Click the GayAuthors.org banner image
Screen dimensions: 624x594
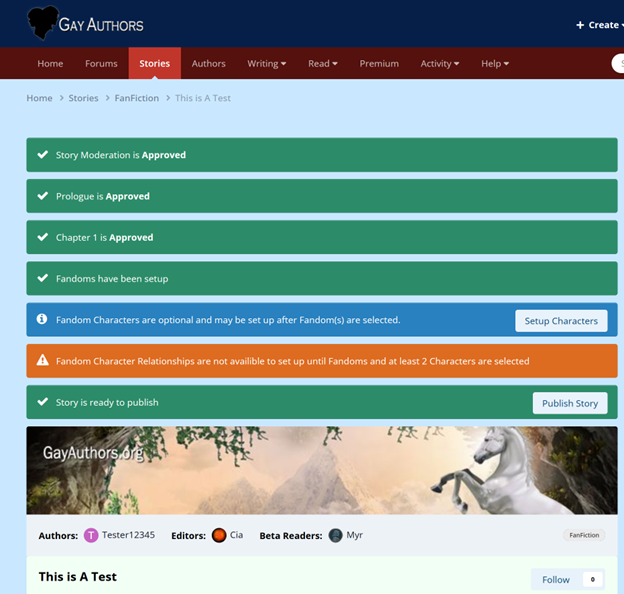point(321,470)
